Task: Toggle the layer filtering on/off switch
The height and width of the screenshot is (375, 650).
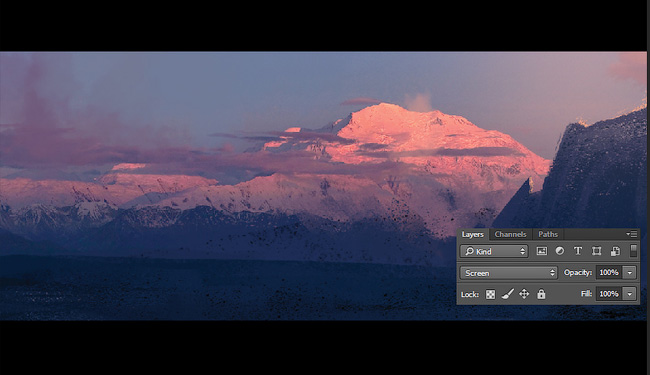Action: click(x=633, y=251)
